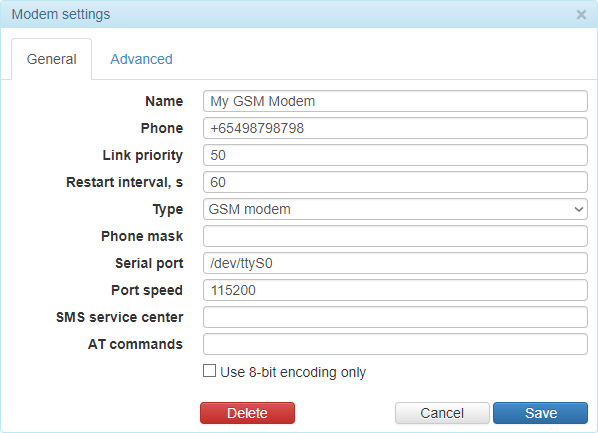Click the Type dropdown chevron arrow

(x=579, y=209)
